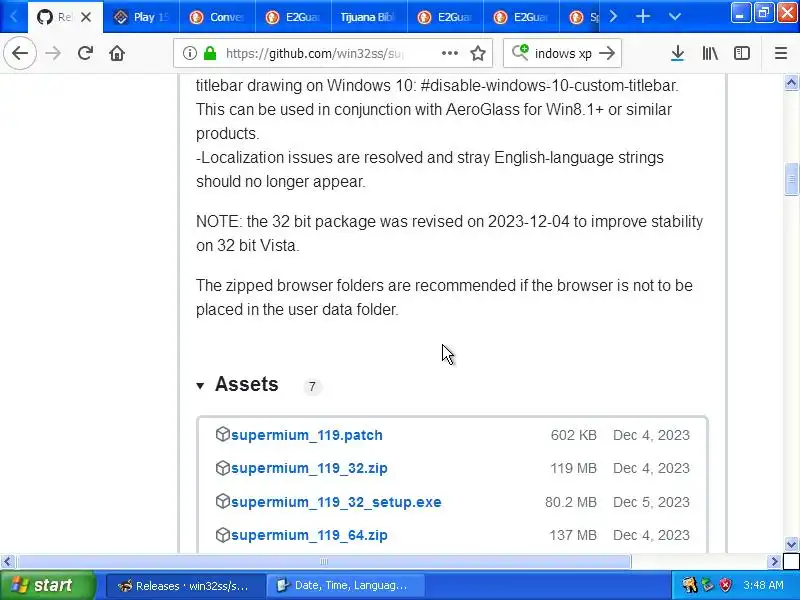Download supermium_119_64.zip

pos(309,535)
